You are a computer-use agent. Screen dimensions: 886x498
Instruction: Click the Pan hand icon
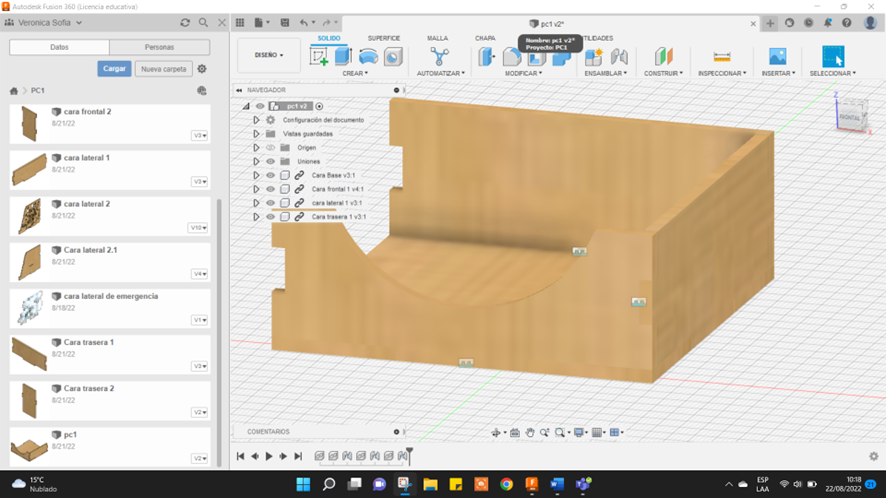[529, 432]
